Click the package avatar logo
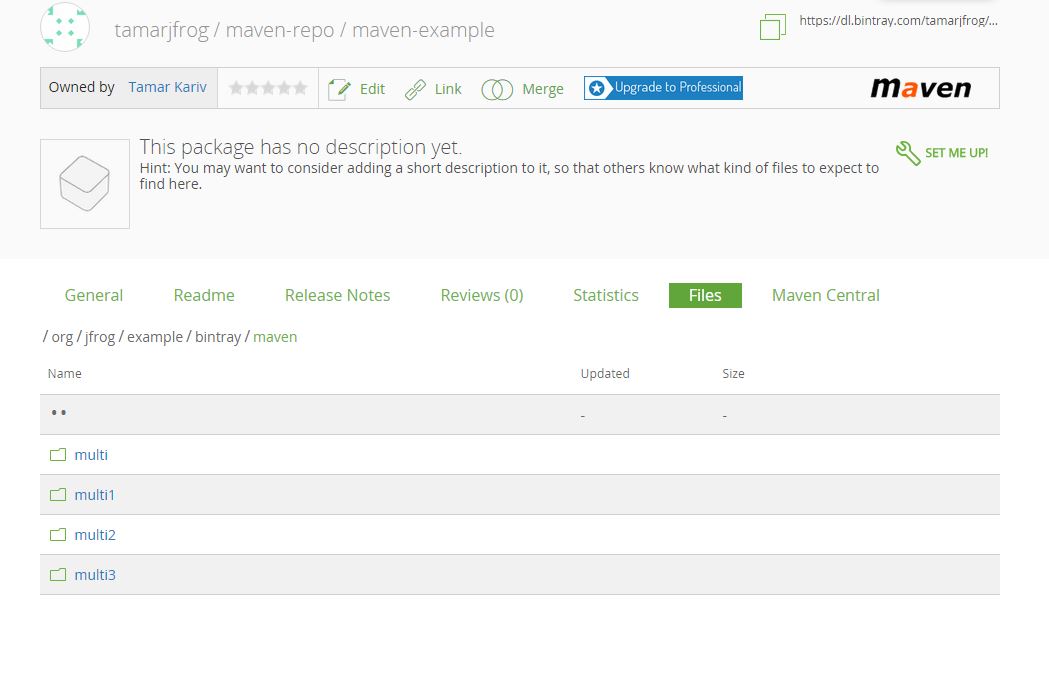This screenshot has height=674, width=1049. pos(65,27)
